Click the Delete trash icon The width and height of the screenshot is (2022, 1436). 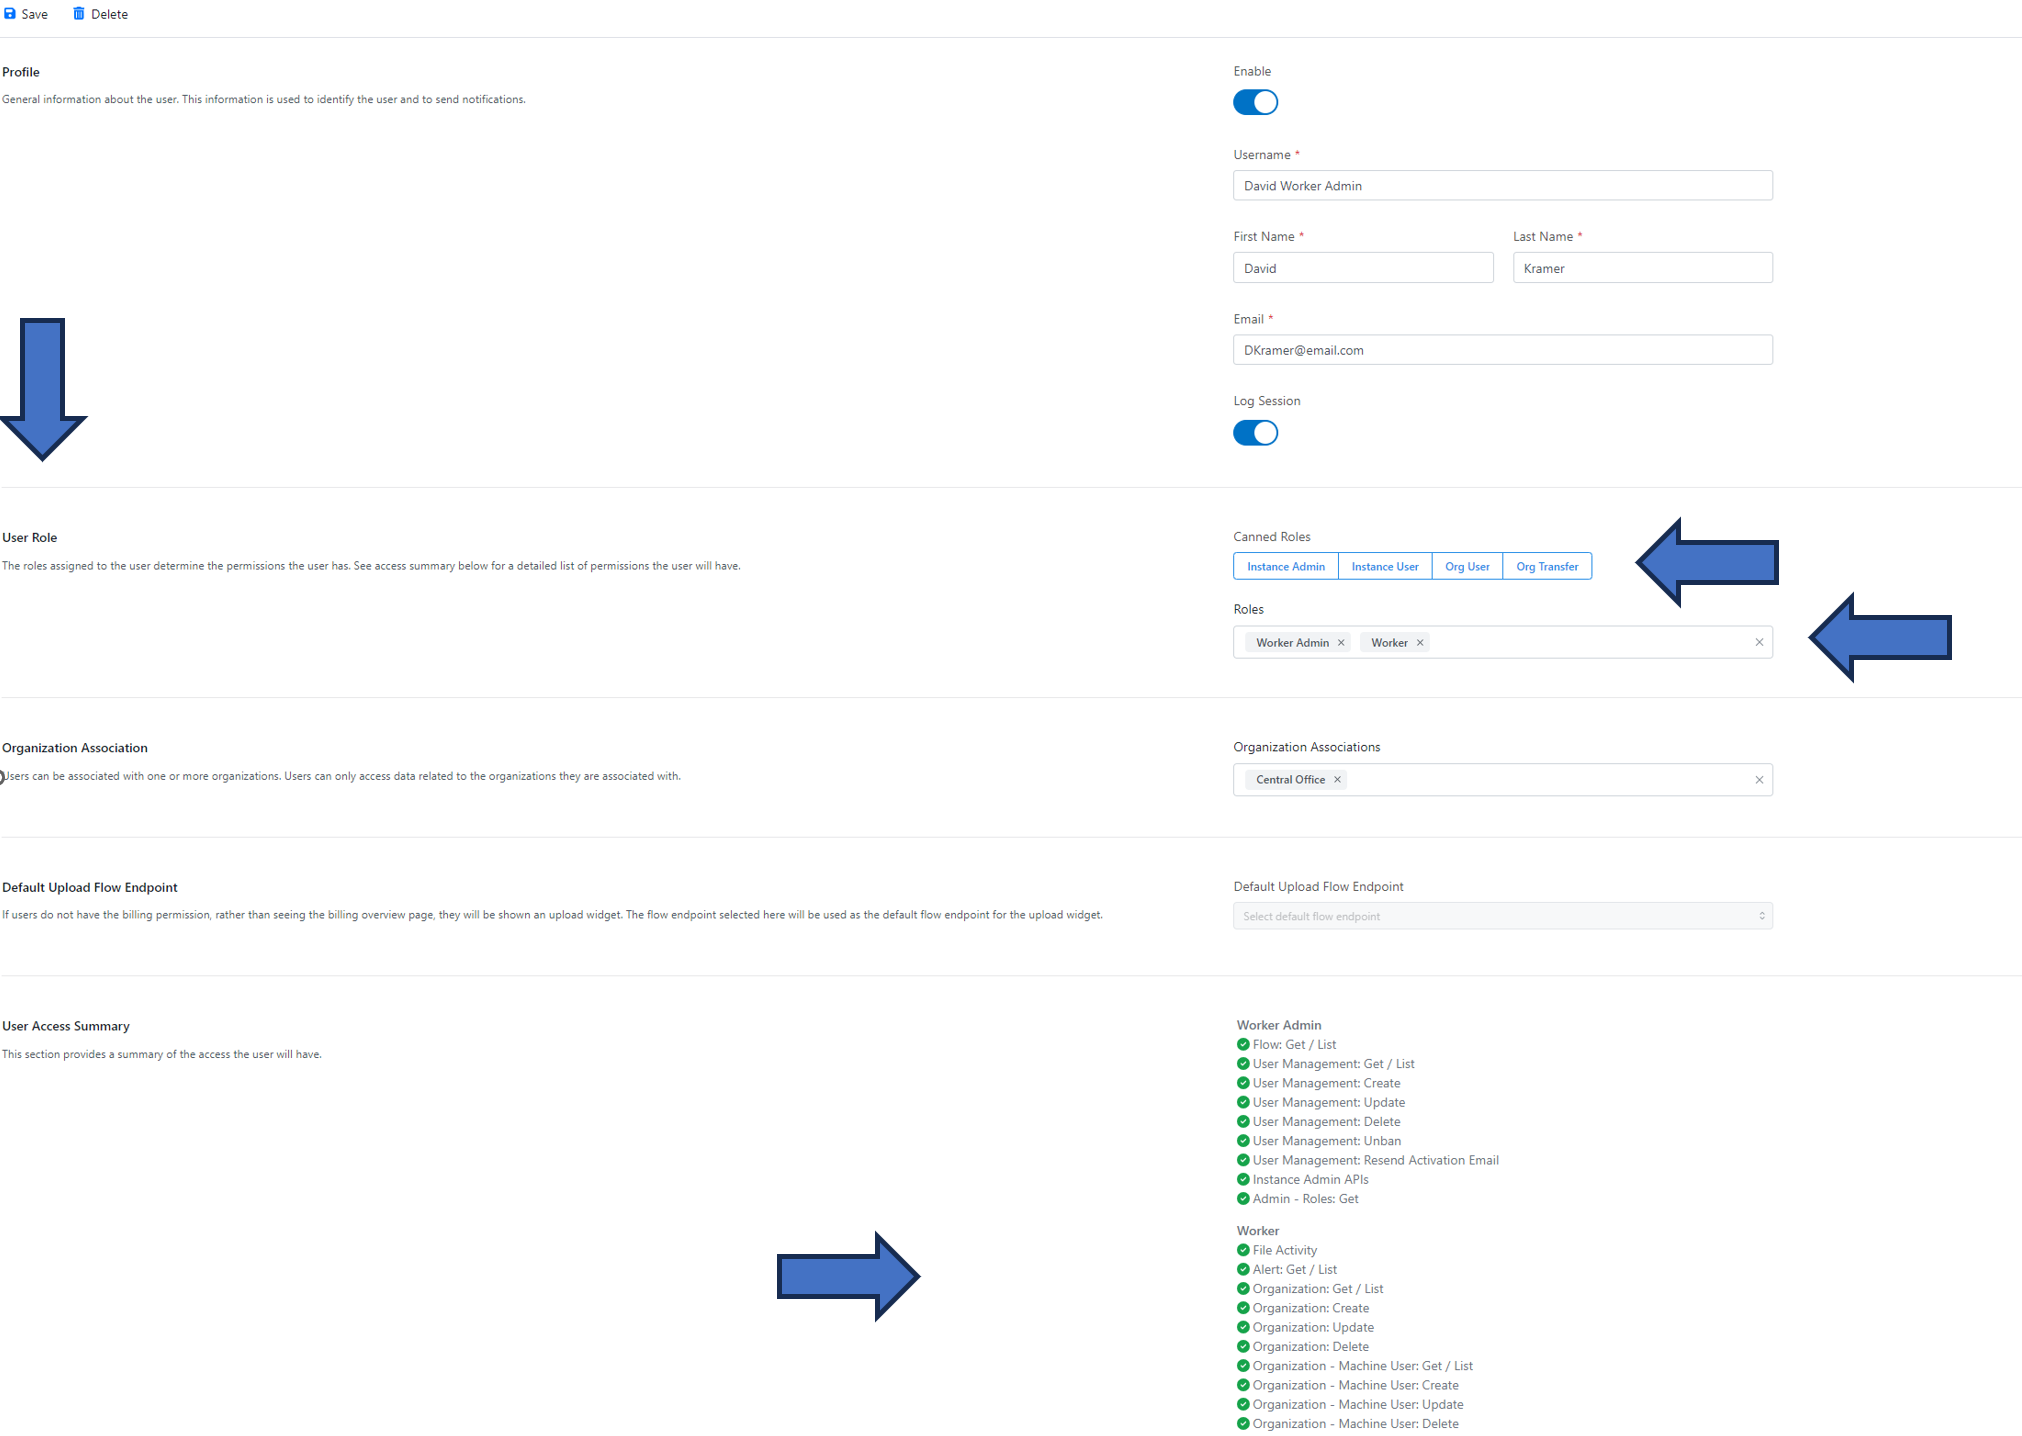tap(79, 14)
